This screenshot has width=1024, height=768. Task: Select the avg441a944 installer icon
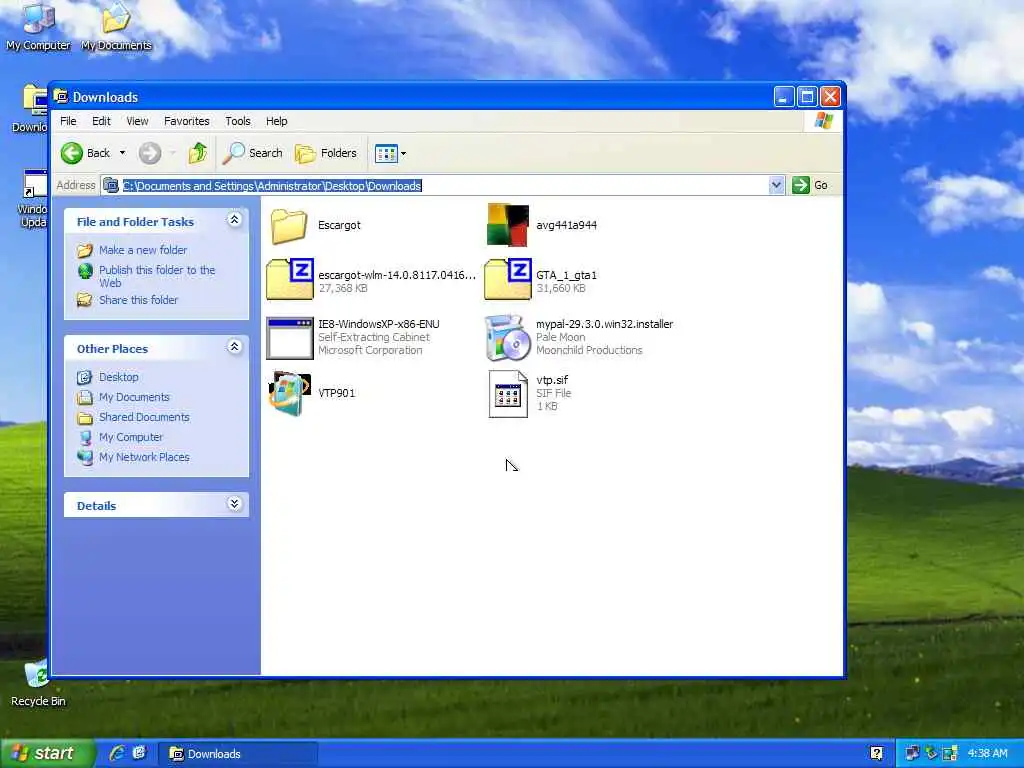507,225
